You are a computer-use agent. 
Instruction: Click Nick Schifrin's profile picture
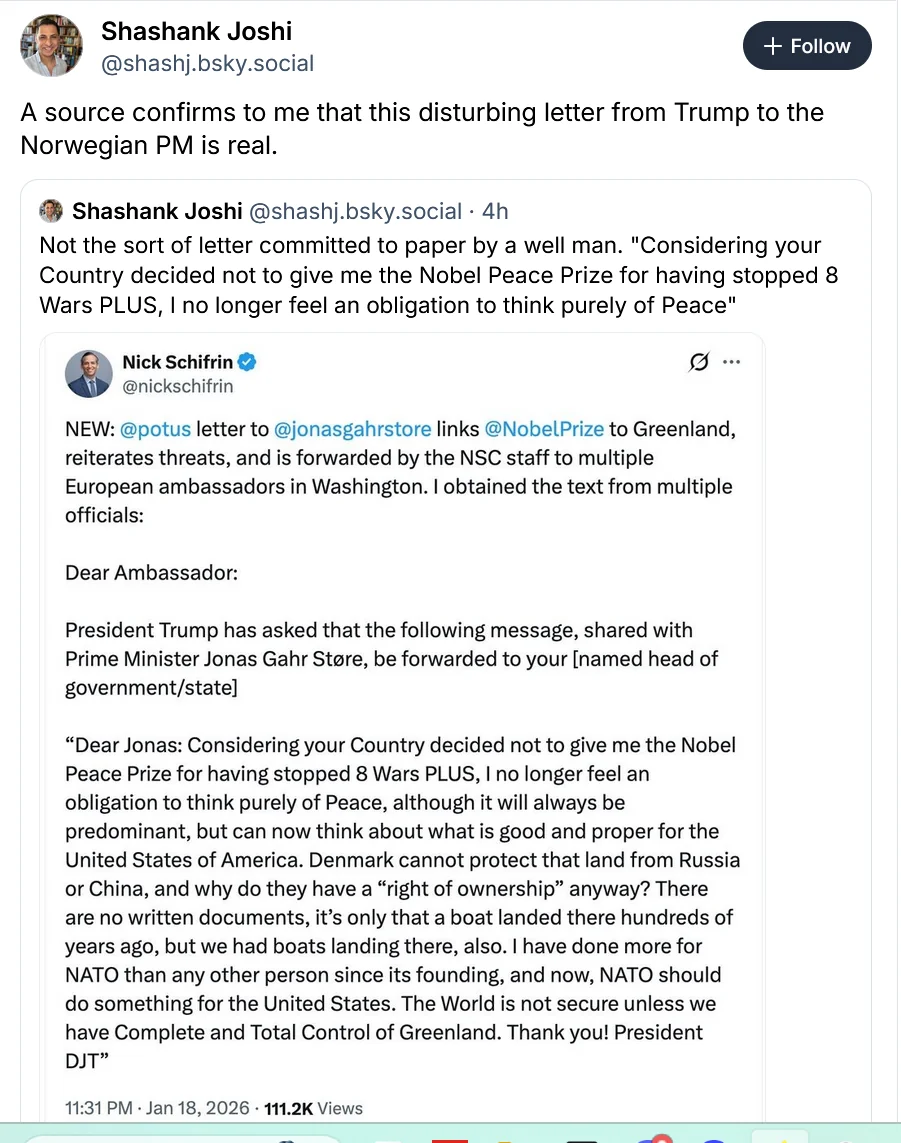(88, 373)
